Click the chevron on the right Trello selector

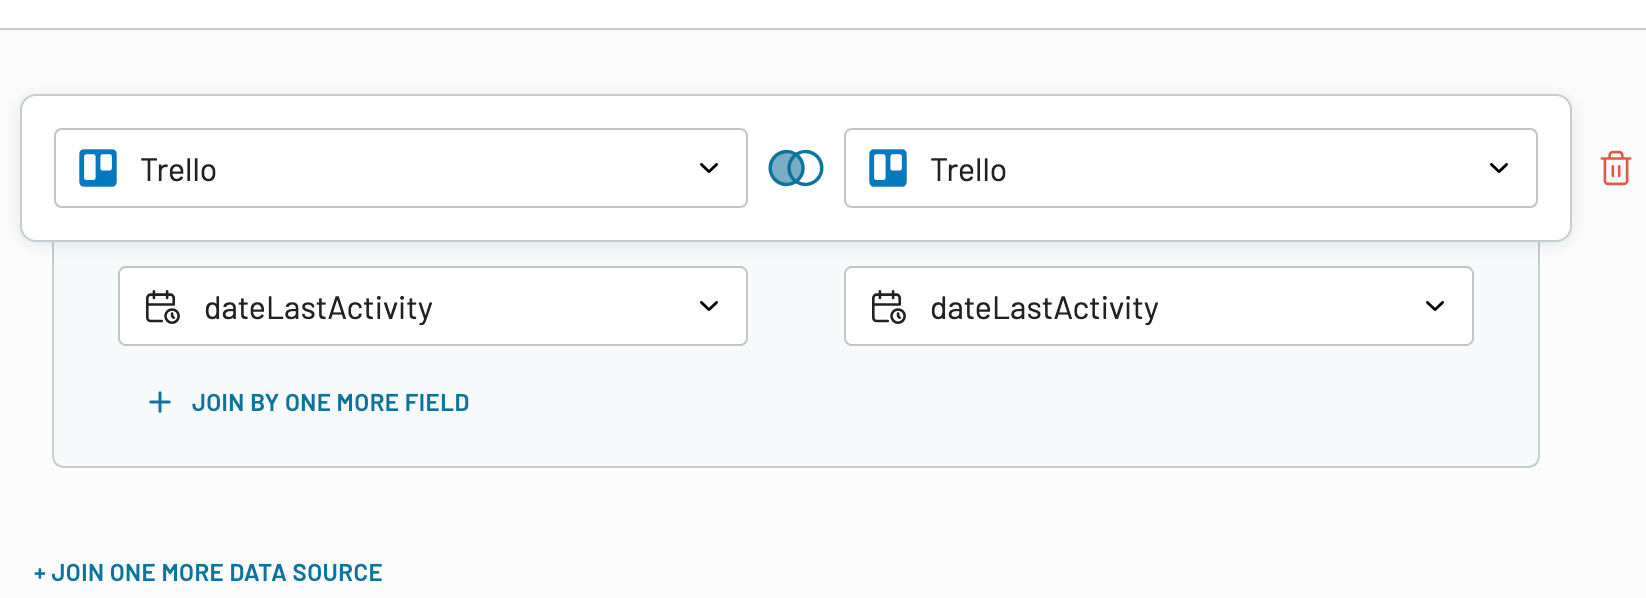(1499, 168)
